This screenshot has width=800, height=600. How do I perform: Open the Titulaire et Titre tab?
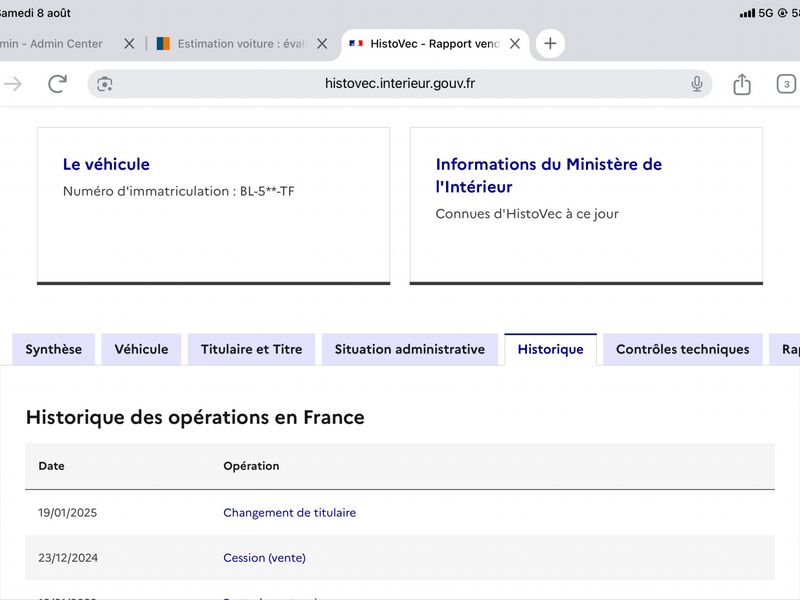pos(252,349)
